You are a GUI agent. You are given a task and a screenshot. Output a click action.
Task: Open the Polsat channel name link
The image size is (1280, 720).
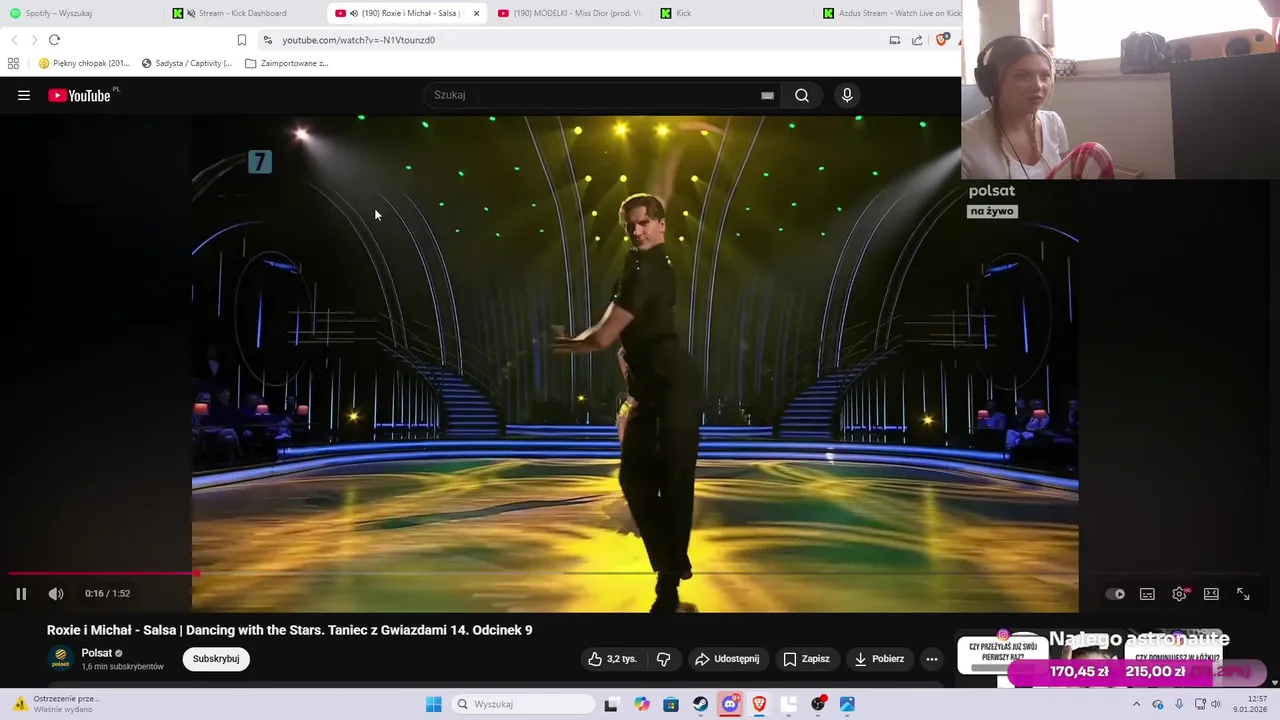pyautogui.click(x=97, y=653)
